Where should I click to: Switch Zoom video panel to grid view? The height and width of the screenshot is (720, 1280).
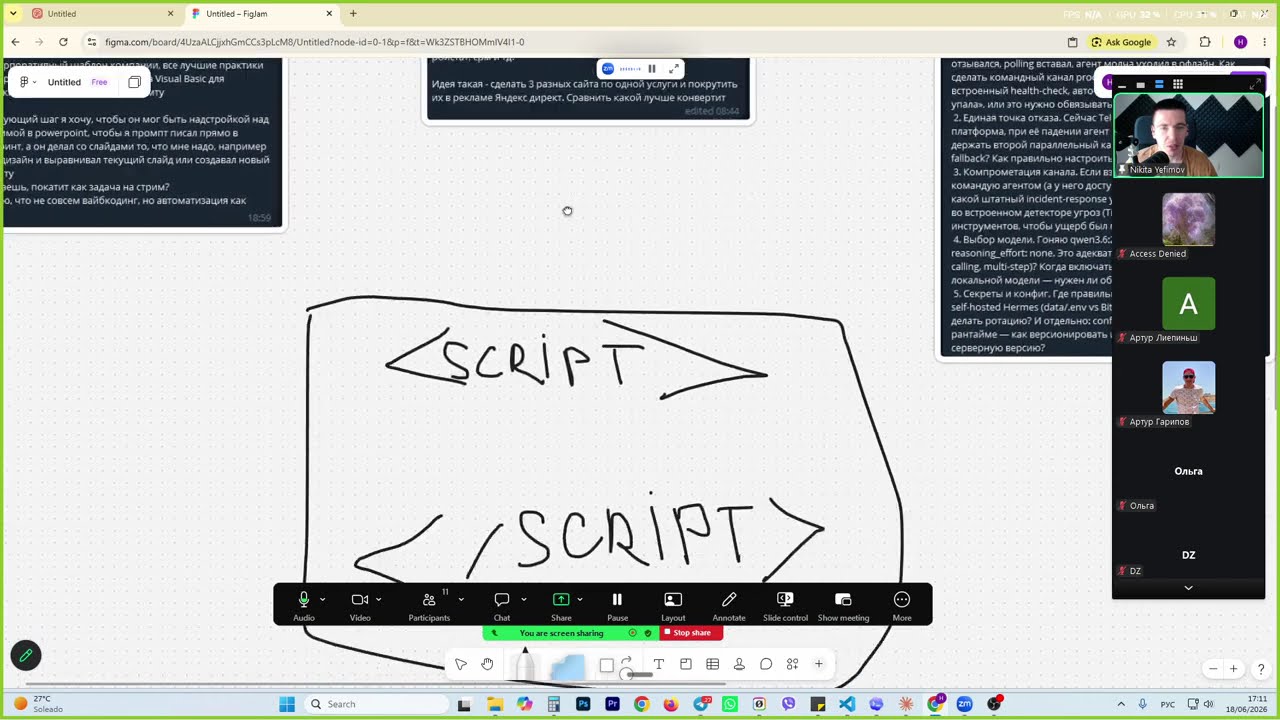[x=1178, y=85]
